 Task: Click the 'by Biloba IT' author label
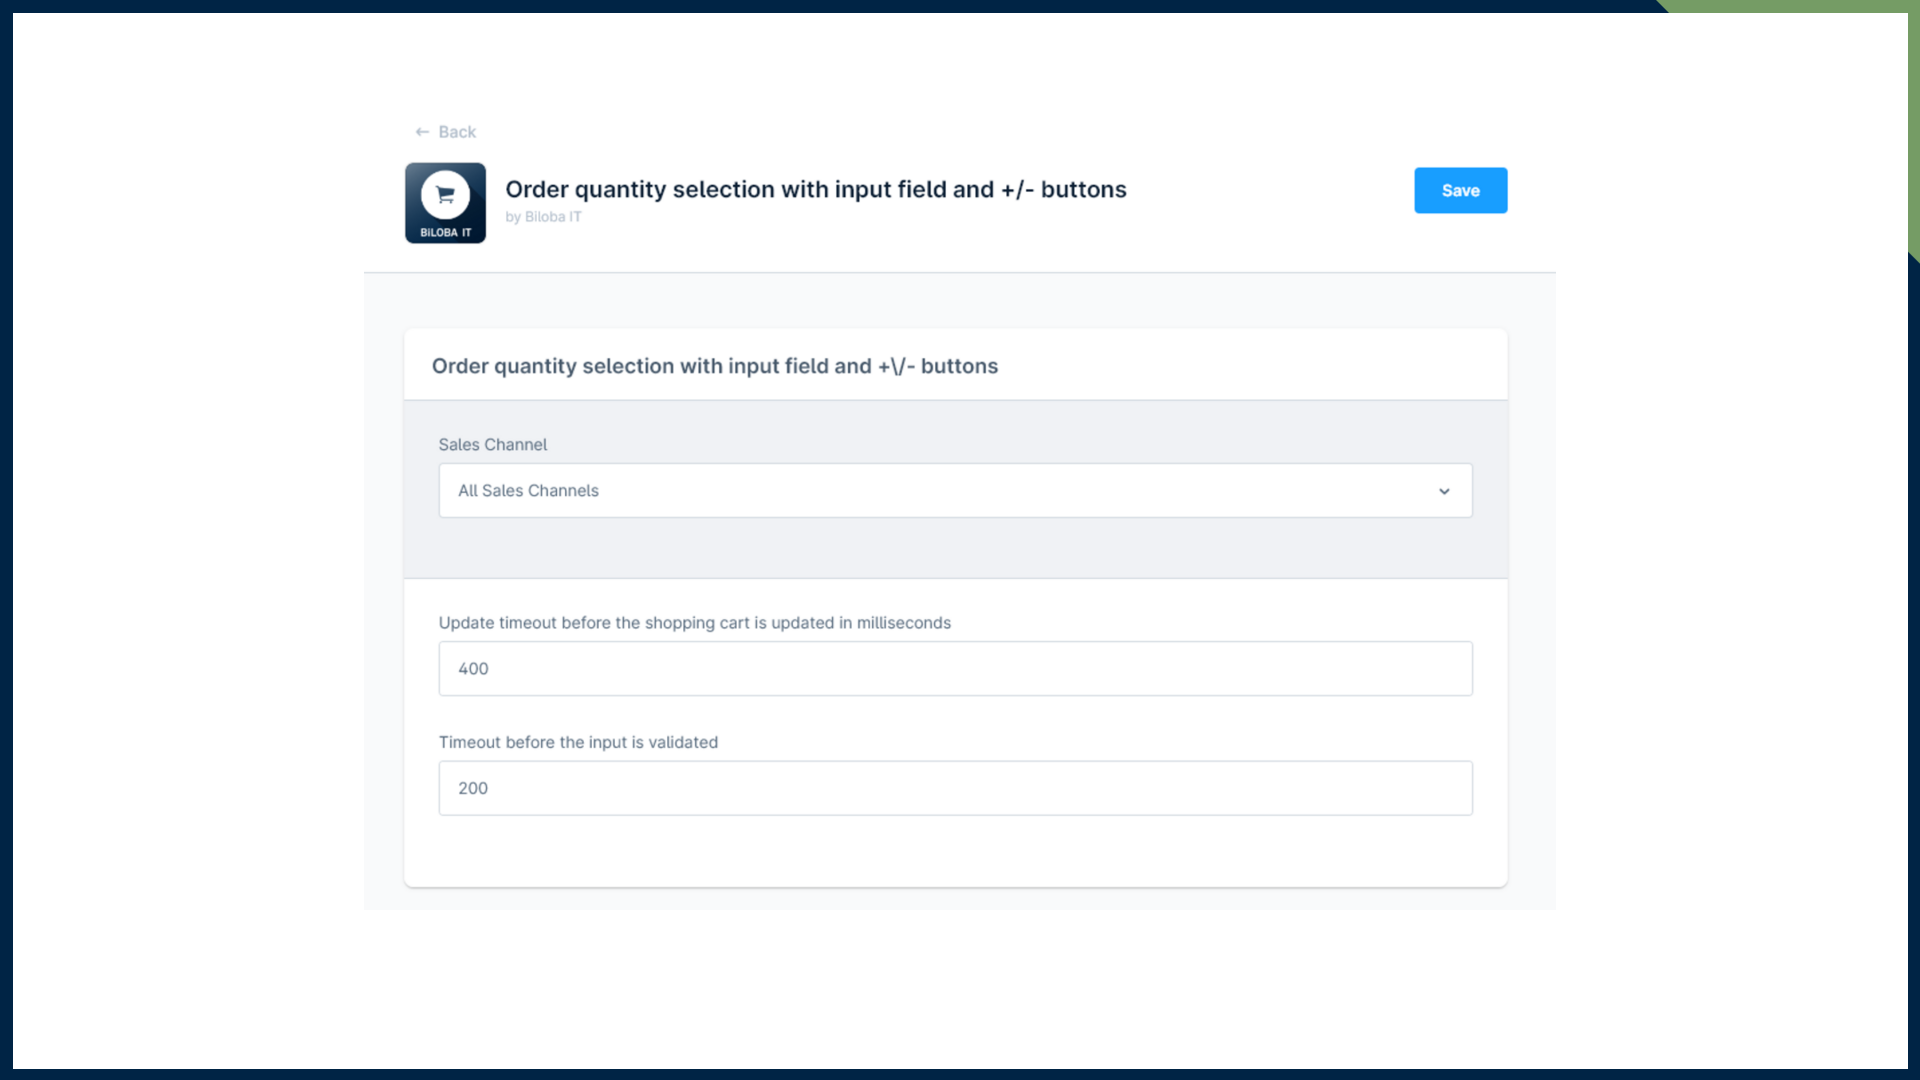coord(543,216)
